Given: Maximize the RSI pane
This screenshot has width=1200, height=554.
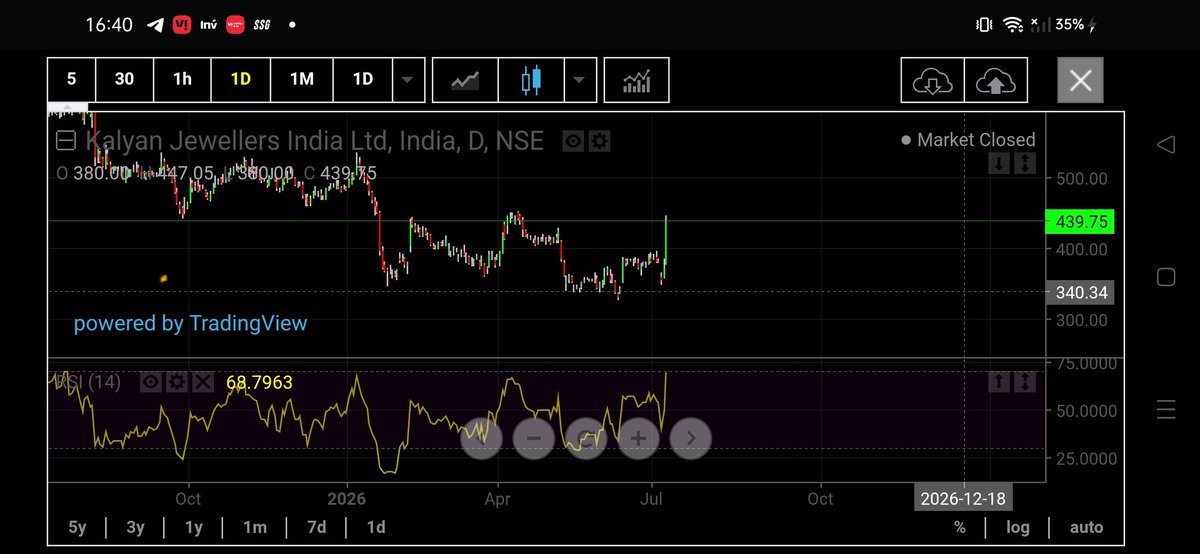Looking at the screenshot, I should [1026, 381].
